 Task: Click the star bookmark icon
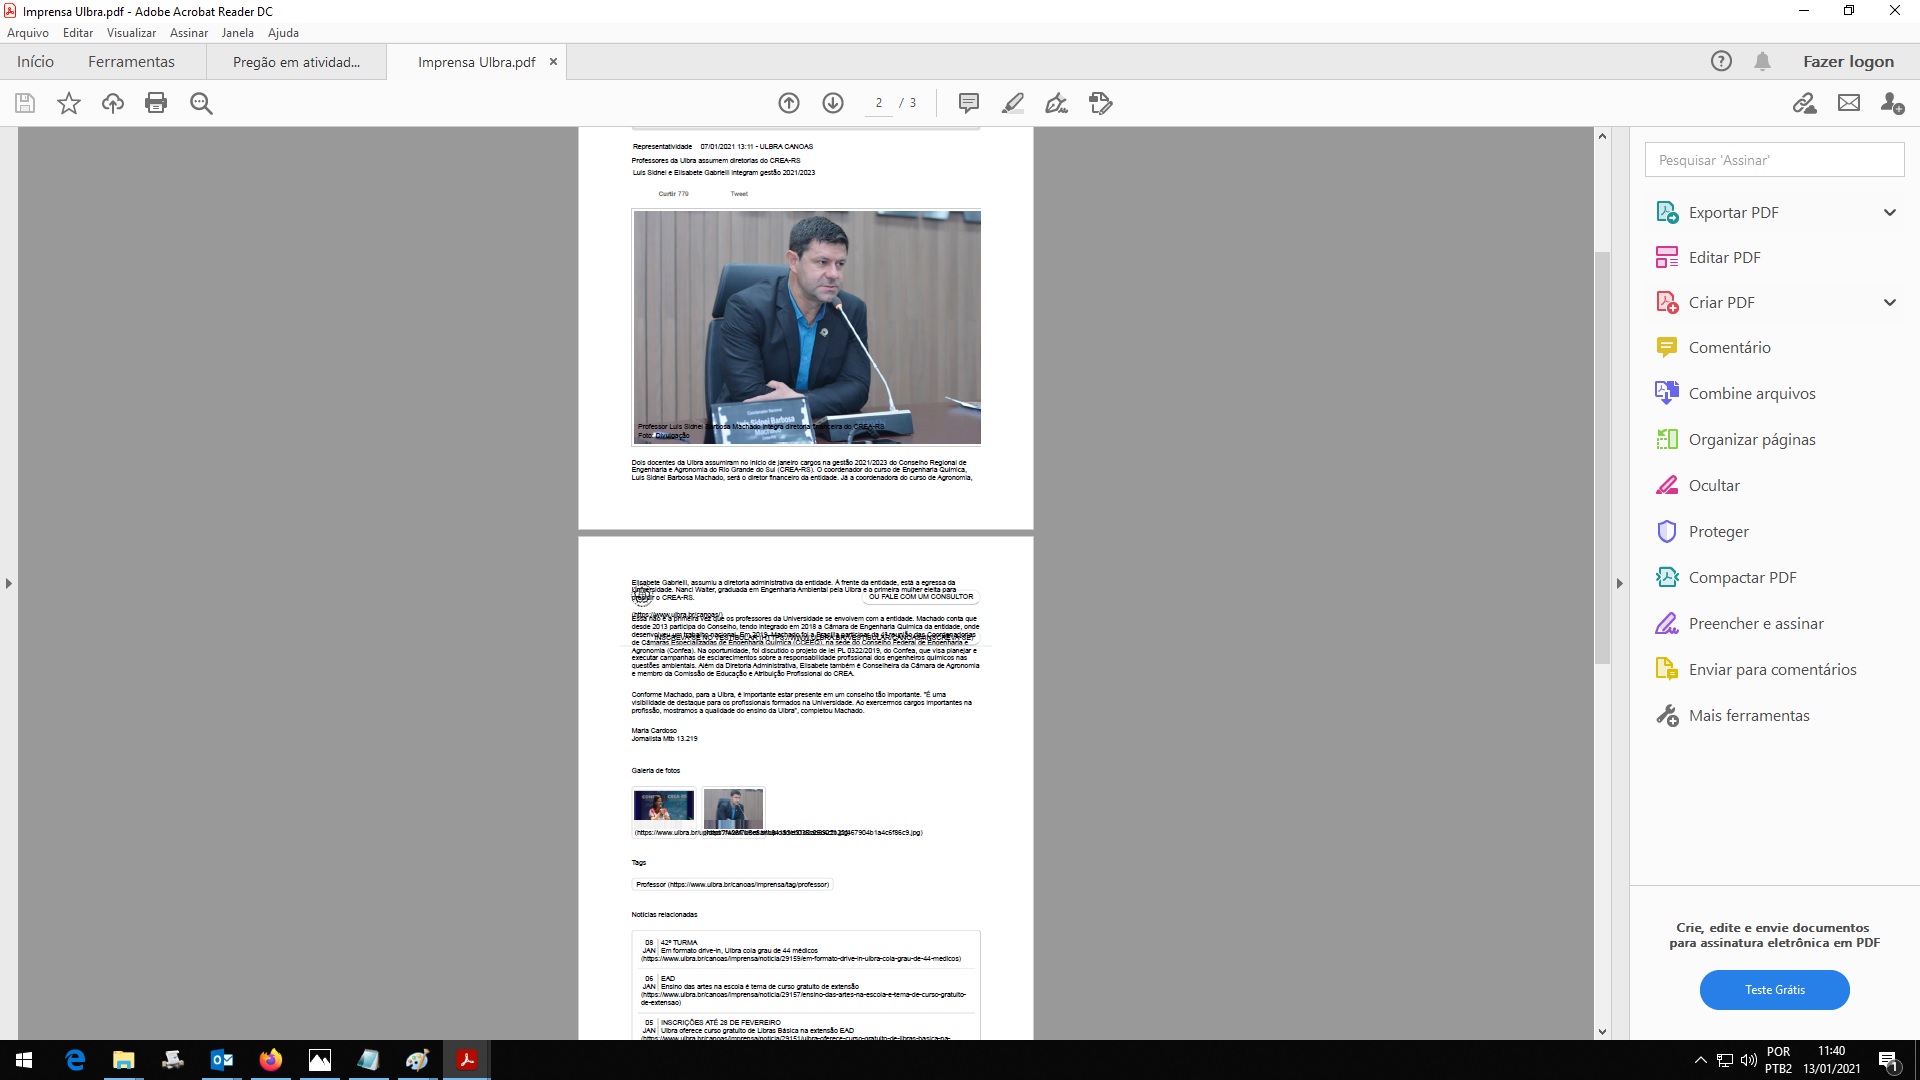click(x=69, y=103)
